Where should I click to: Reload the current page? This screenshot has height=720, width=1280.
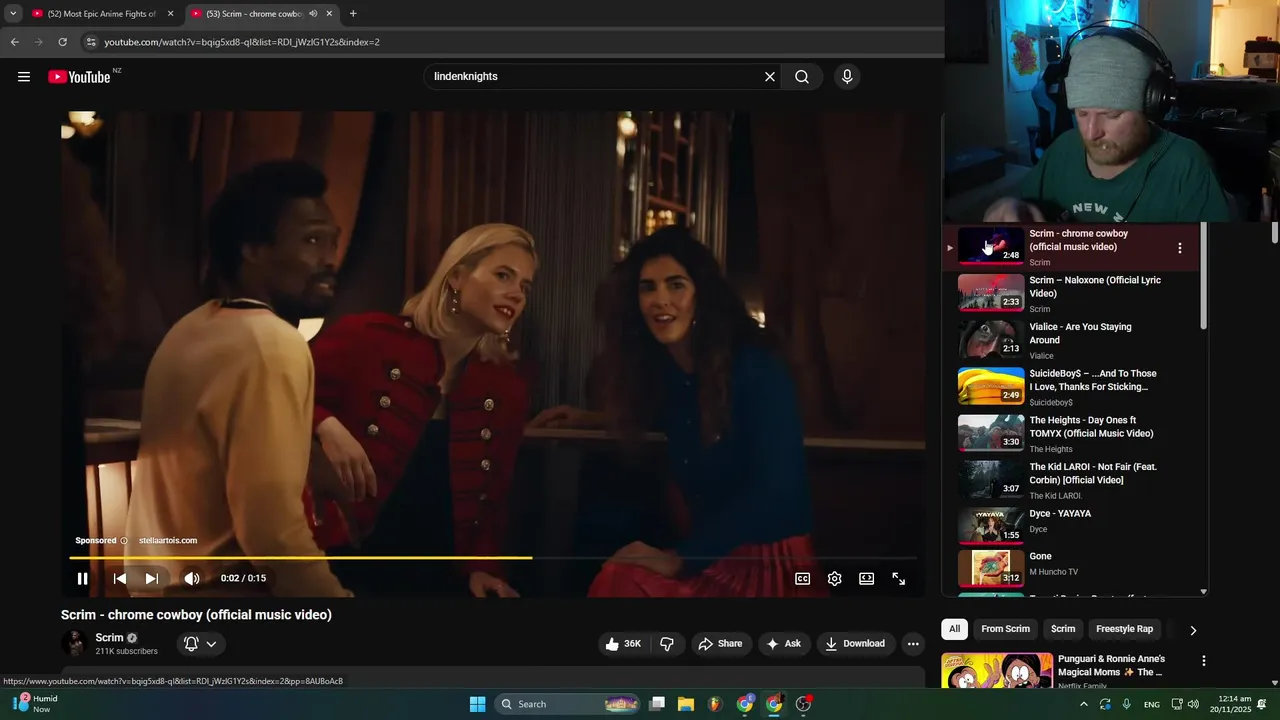pyautogui.click(x=62, y=42)
